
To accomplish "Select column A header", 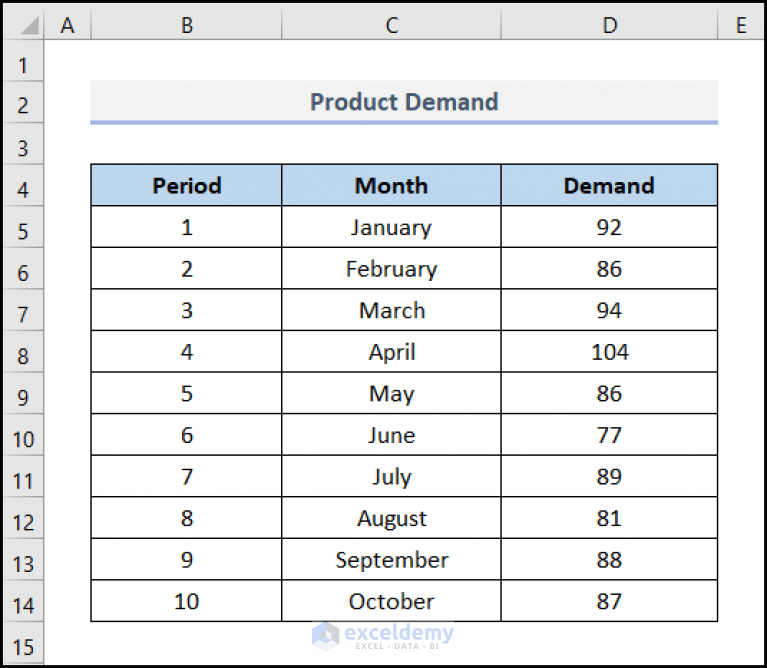I will coord(68,25).
